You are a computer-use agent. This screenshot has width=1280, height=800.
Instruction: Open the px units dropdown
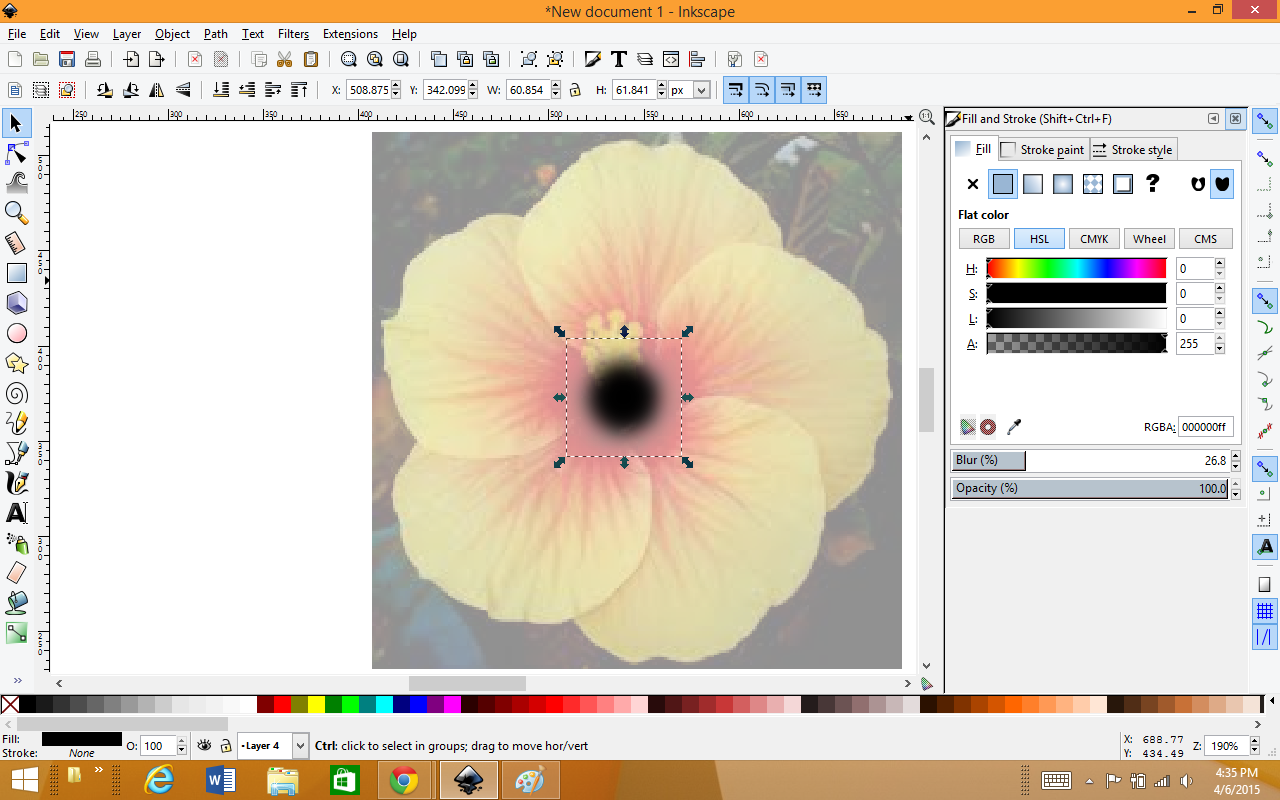(x=701, y=90)
